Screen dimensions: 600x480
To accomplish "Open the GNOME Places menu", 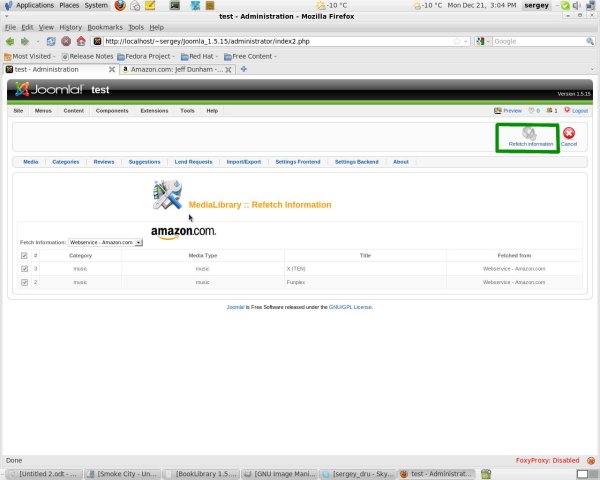I will pos(69,5).
